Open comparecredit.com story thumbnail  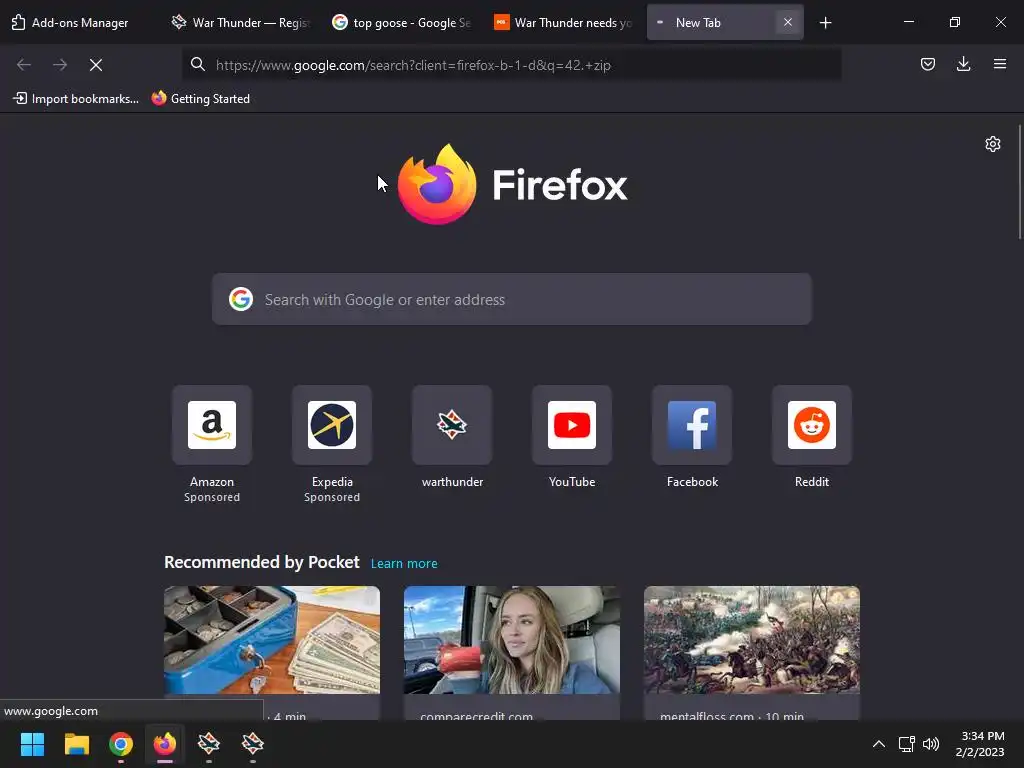click(512, 640)
